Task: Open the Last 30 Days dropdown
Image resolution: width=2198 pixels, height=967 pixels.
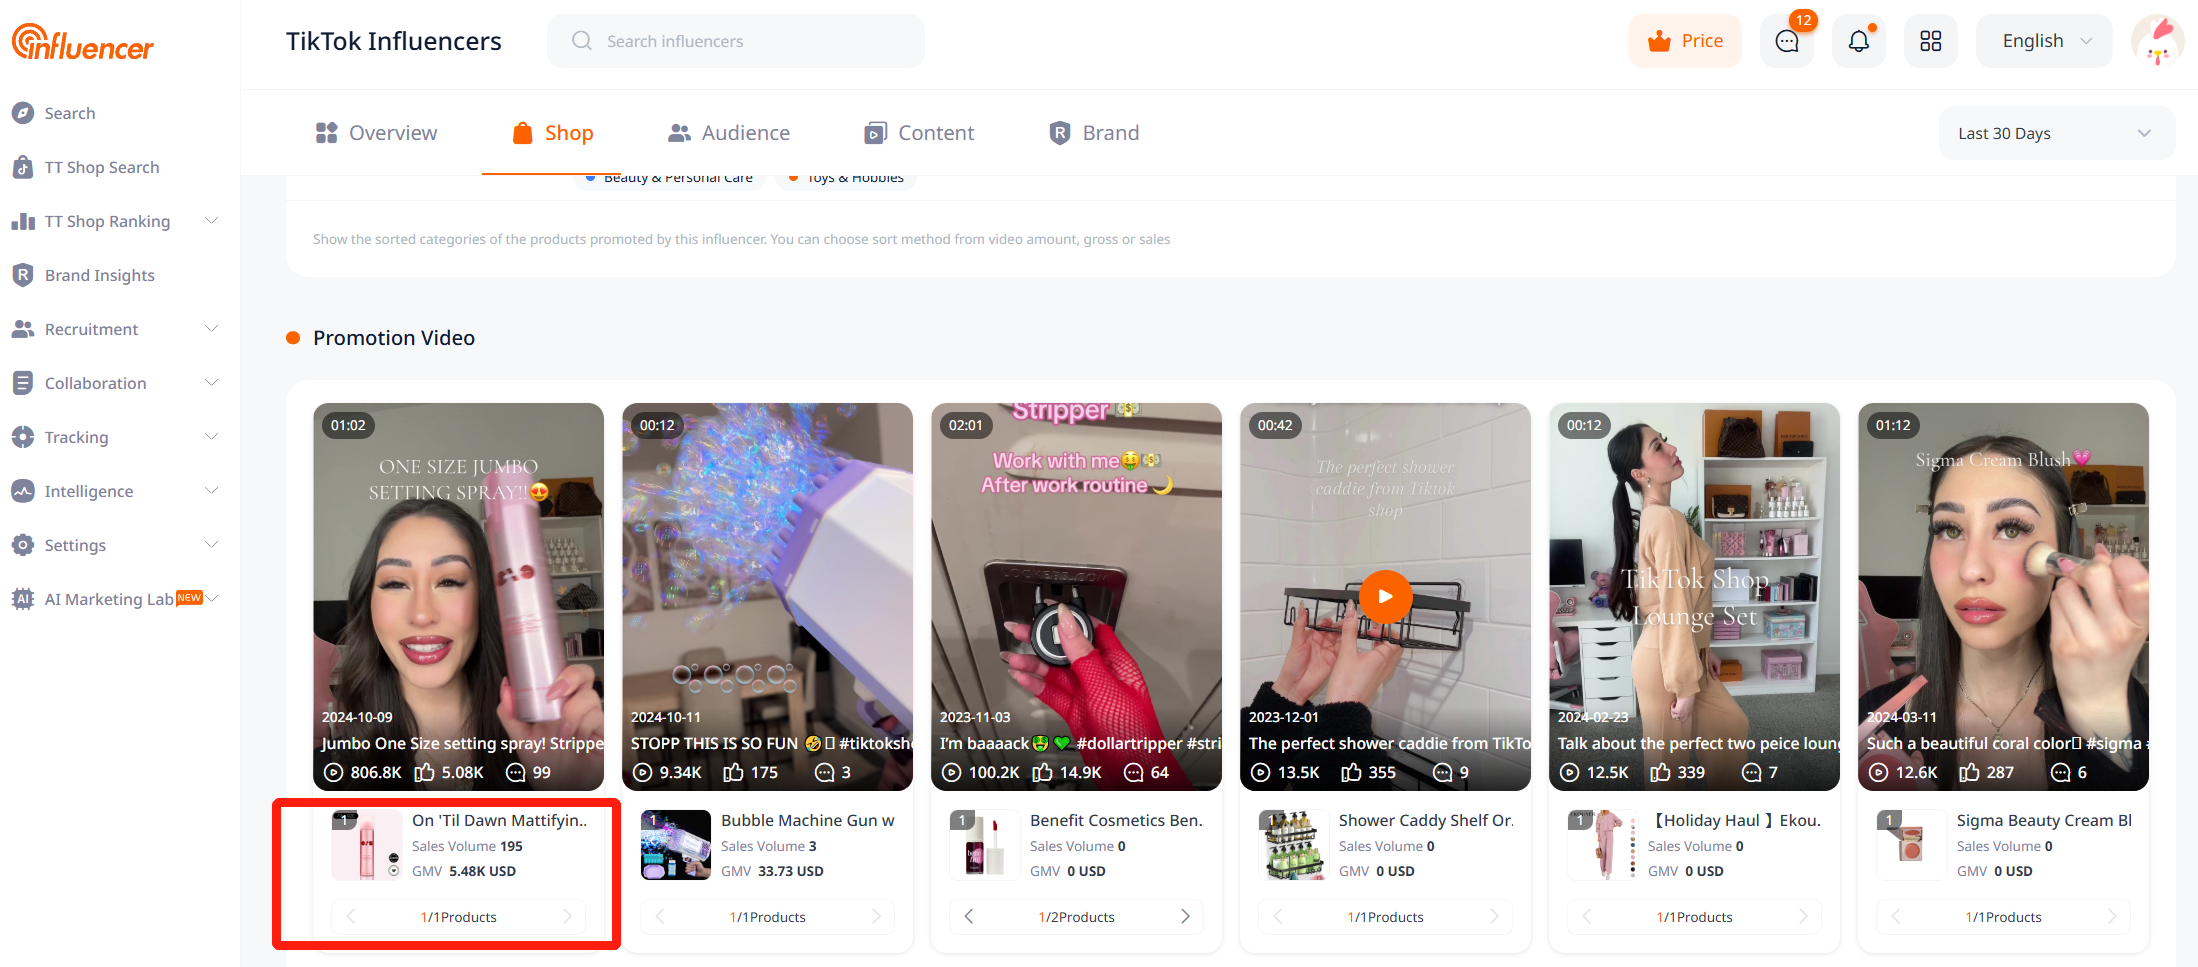Action: [x=2055, y=133]
